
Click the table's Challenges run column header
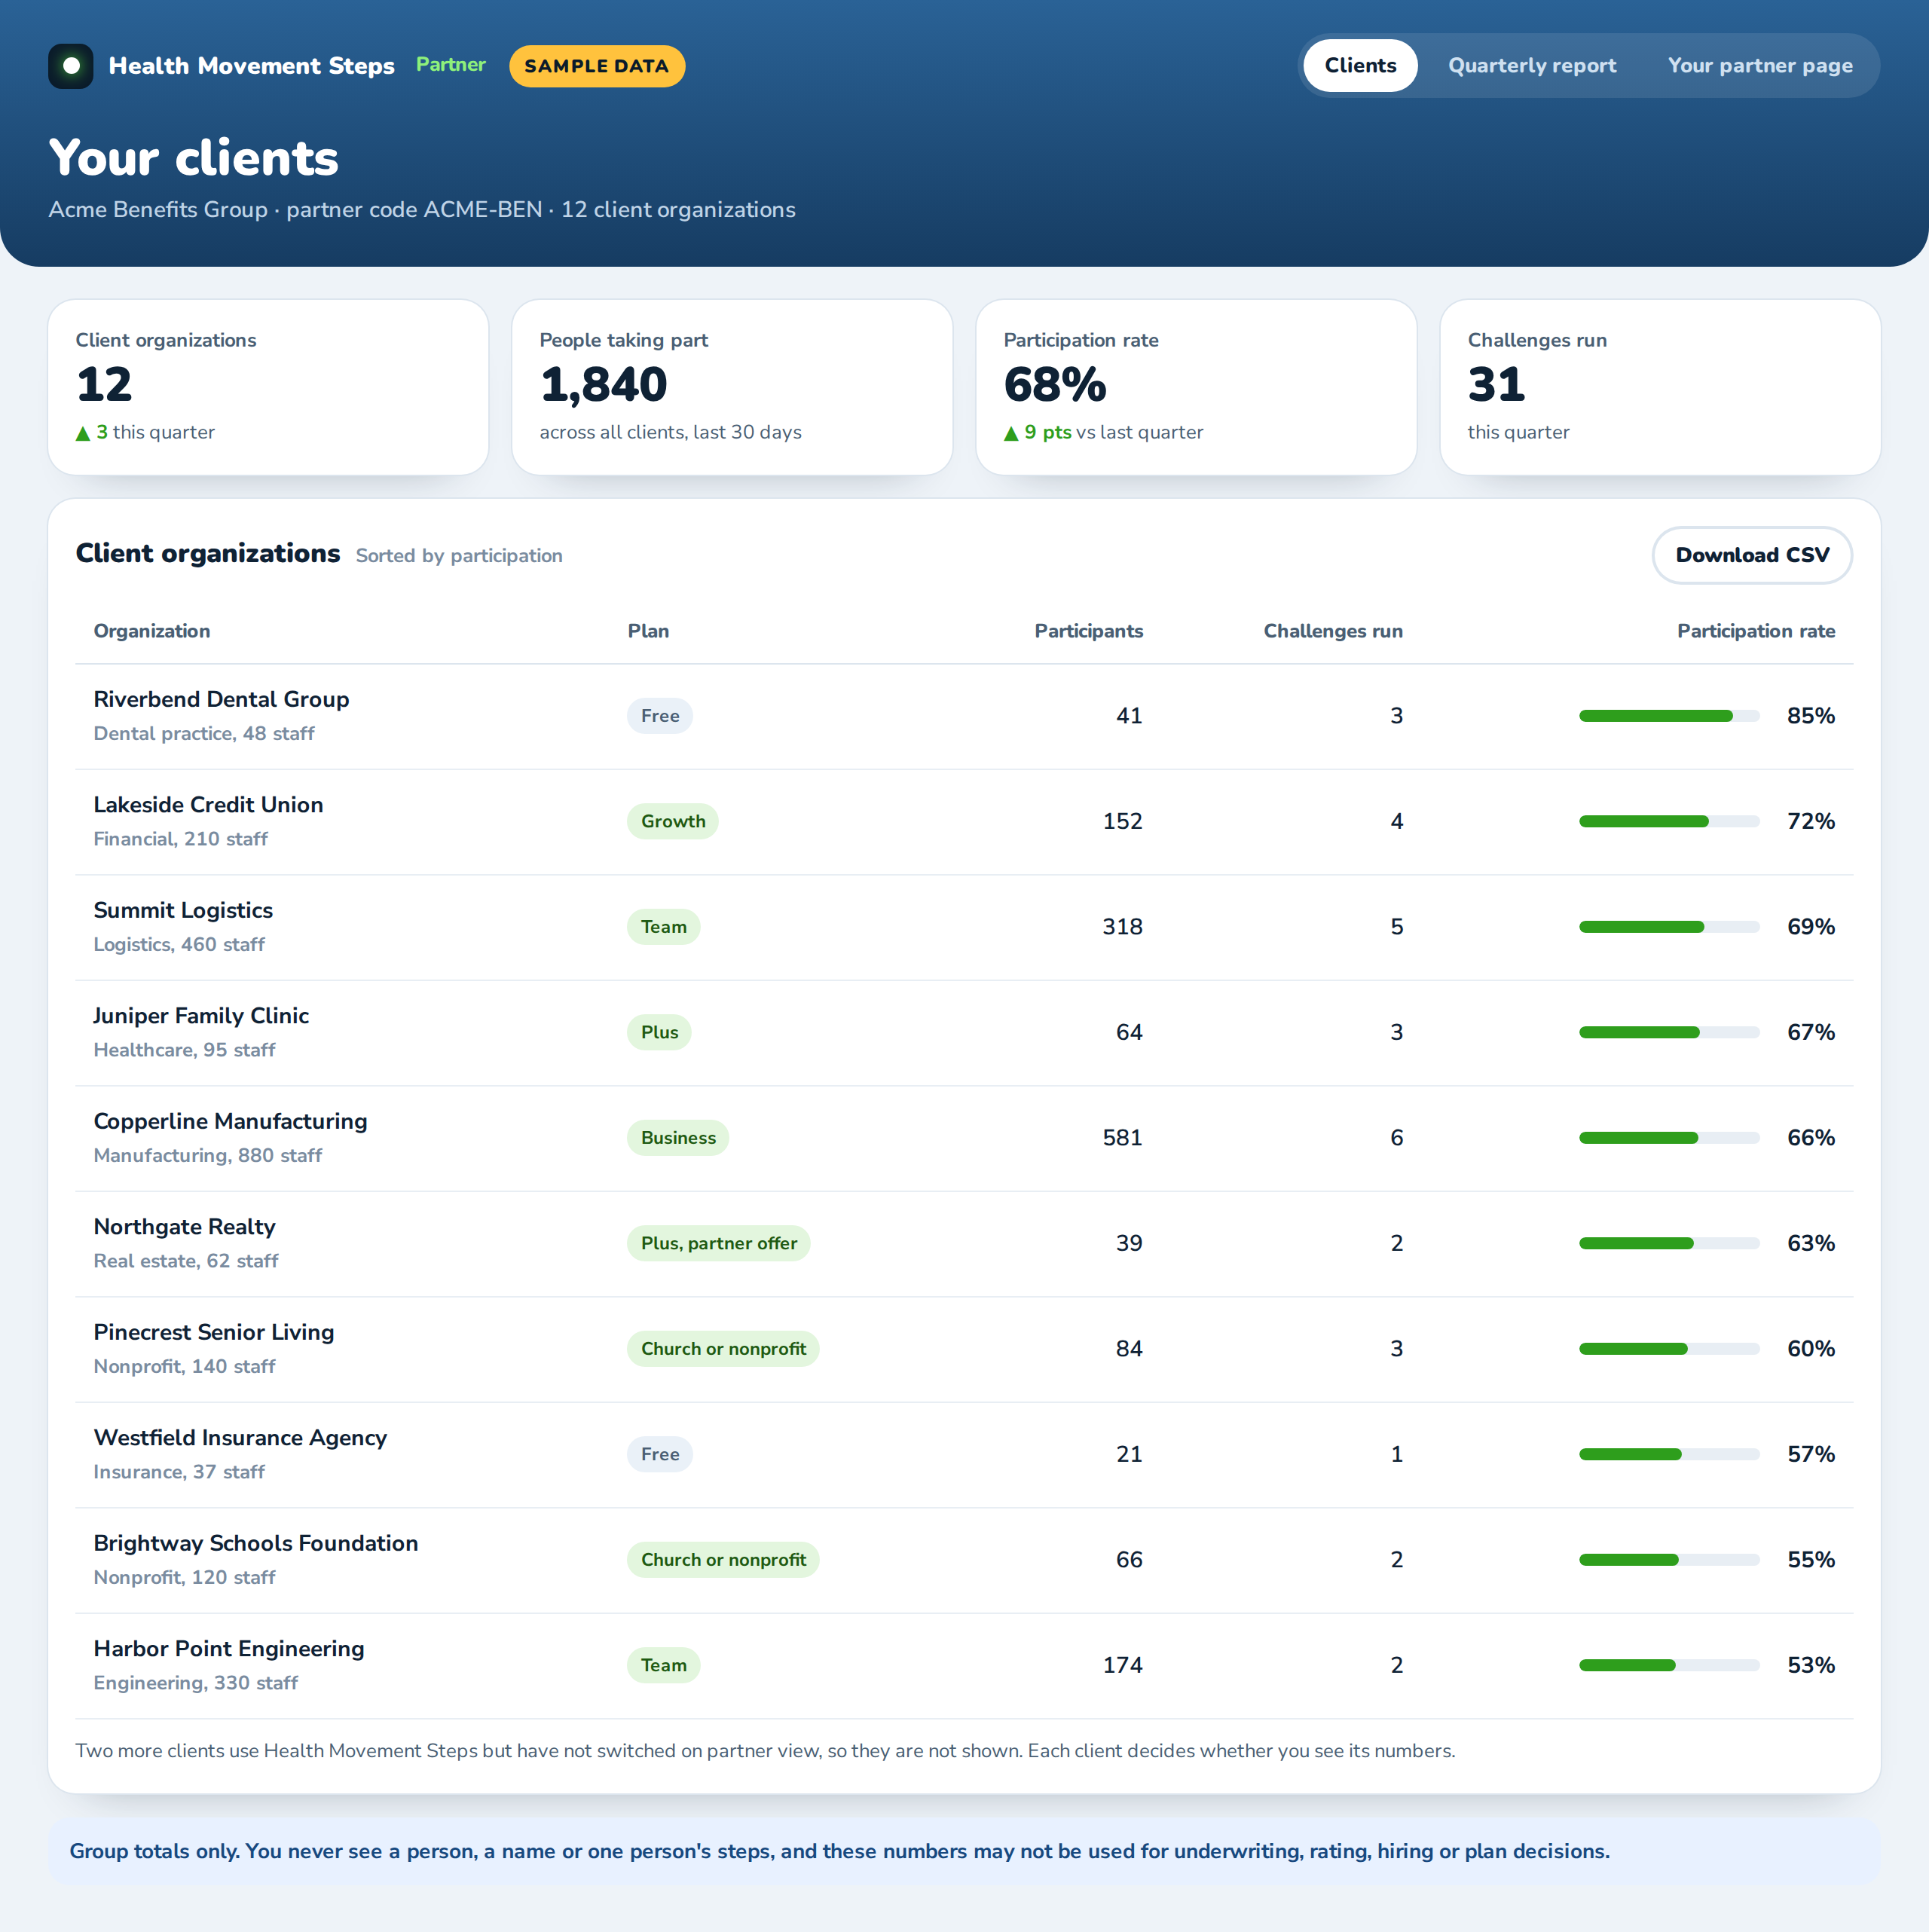pos(1333,631)
